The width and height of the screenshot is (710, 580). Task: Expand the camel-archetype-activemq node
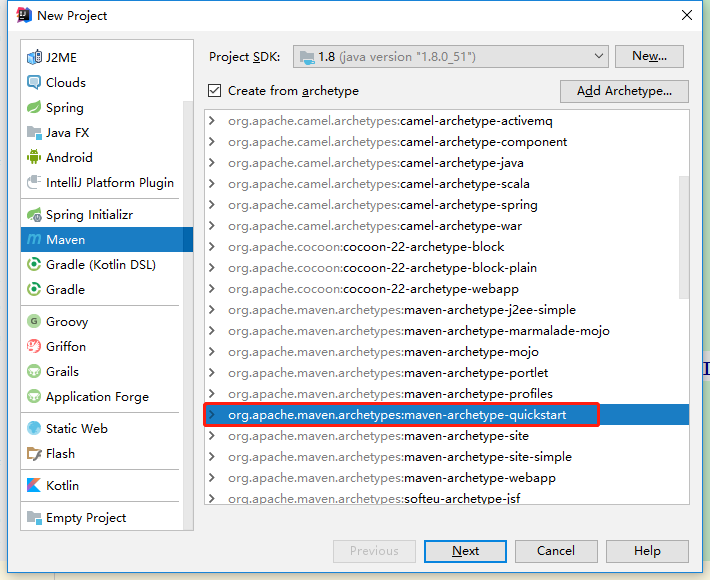211,121
